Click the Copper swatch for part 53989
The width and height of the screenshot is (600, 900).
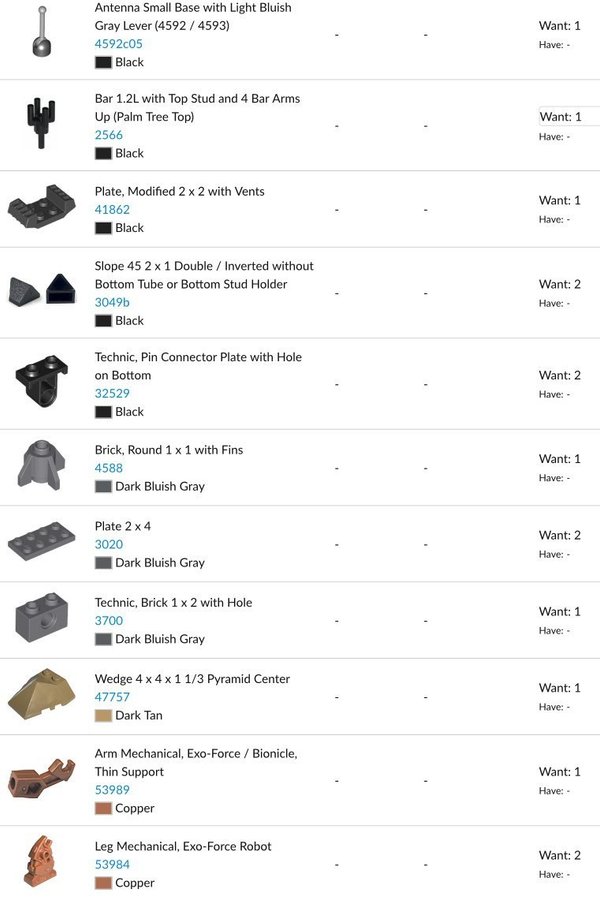click(103, 808)
